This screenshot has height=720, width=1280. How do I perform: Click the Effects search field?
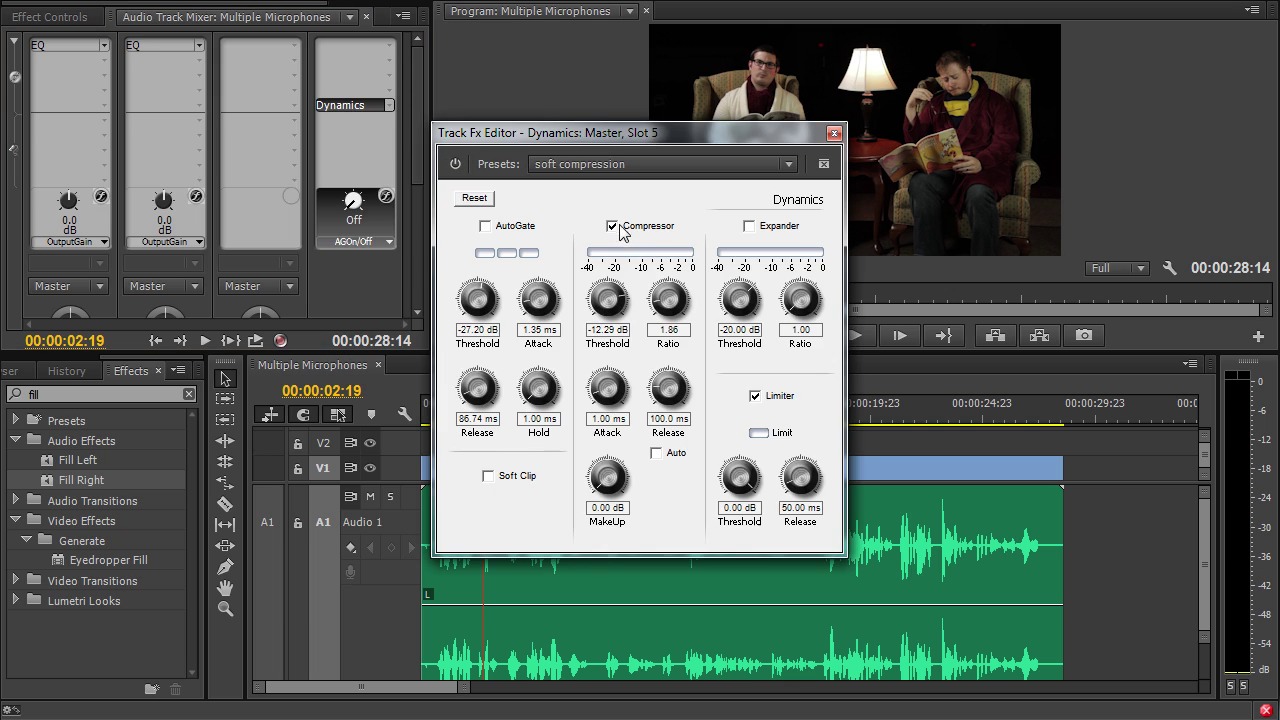coord(100,394)
